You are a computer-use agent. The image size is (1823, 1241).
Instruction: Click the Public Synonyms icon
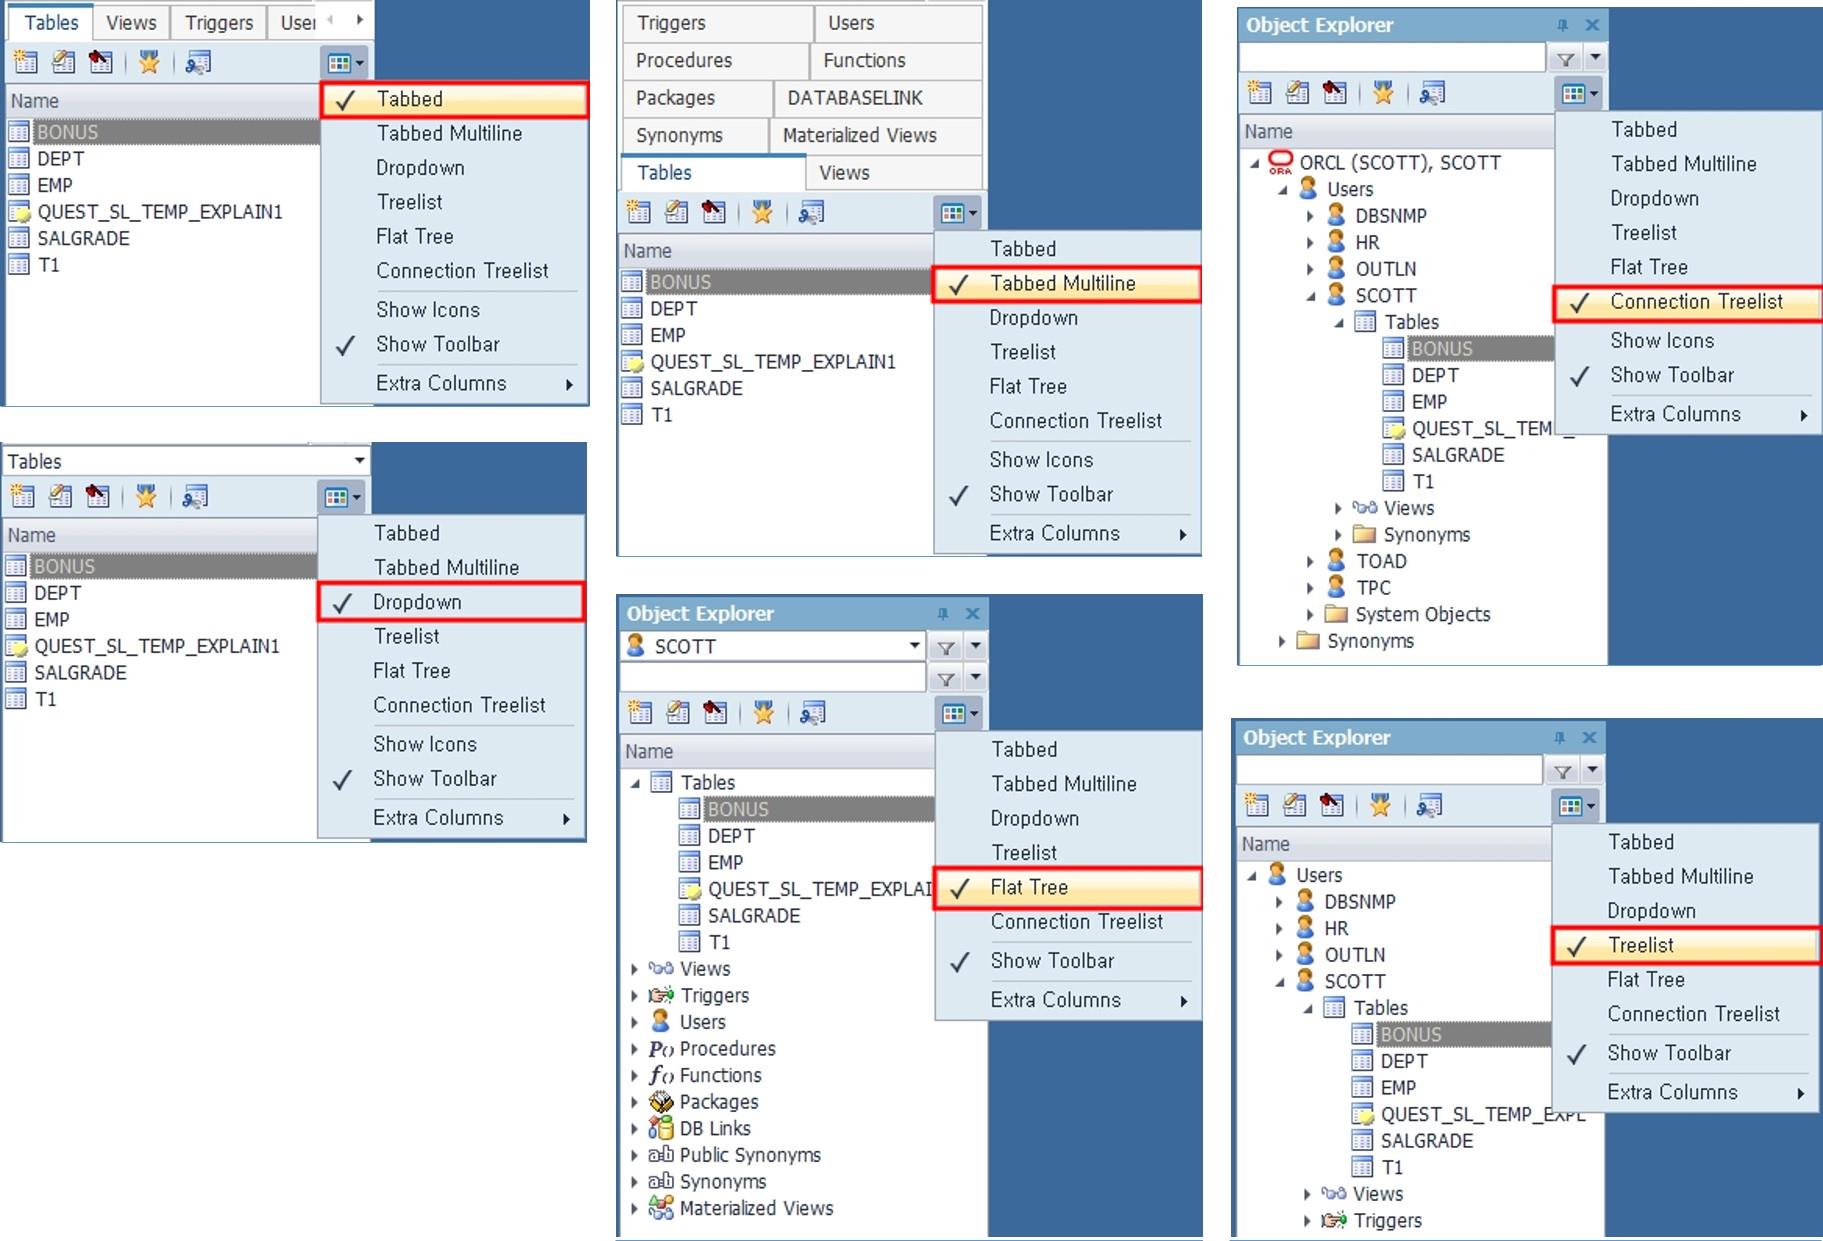coord(660,1155)
